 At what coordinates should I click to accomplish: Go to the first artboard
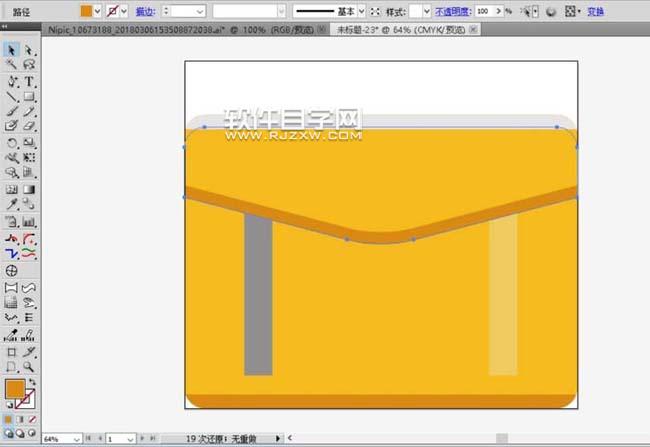[88, 438]
